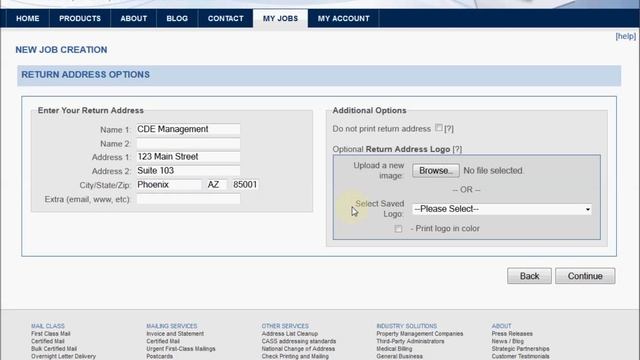This screenshot has height=360, width=640.
Task: Open the Medical Billing footer link
Action: click(394, 349)
